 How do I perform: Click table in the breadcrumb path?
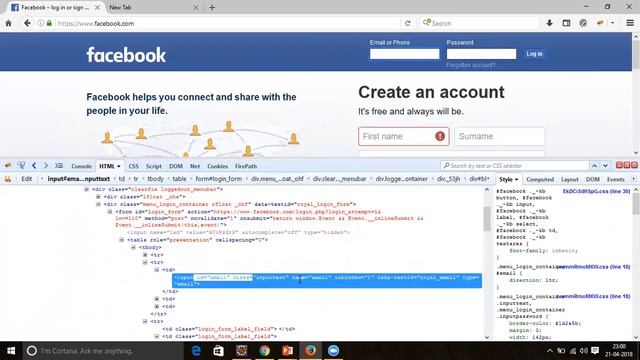pyautogui.click(x=179, y=179)
